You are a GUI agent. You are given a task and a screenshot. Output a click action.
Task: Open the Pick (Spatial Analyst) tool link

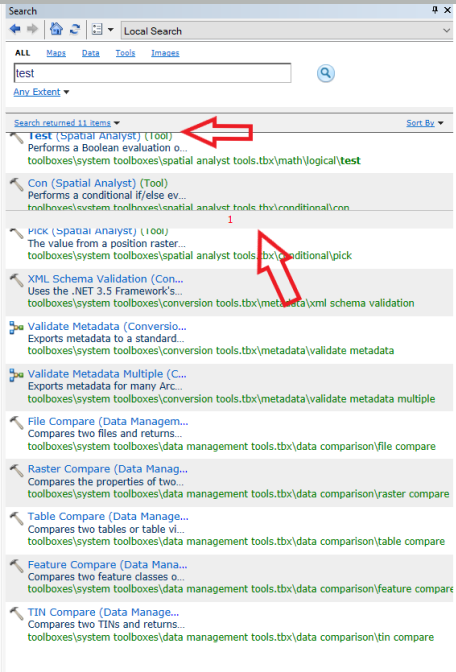tap(98, 231)
